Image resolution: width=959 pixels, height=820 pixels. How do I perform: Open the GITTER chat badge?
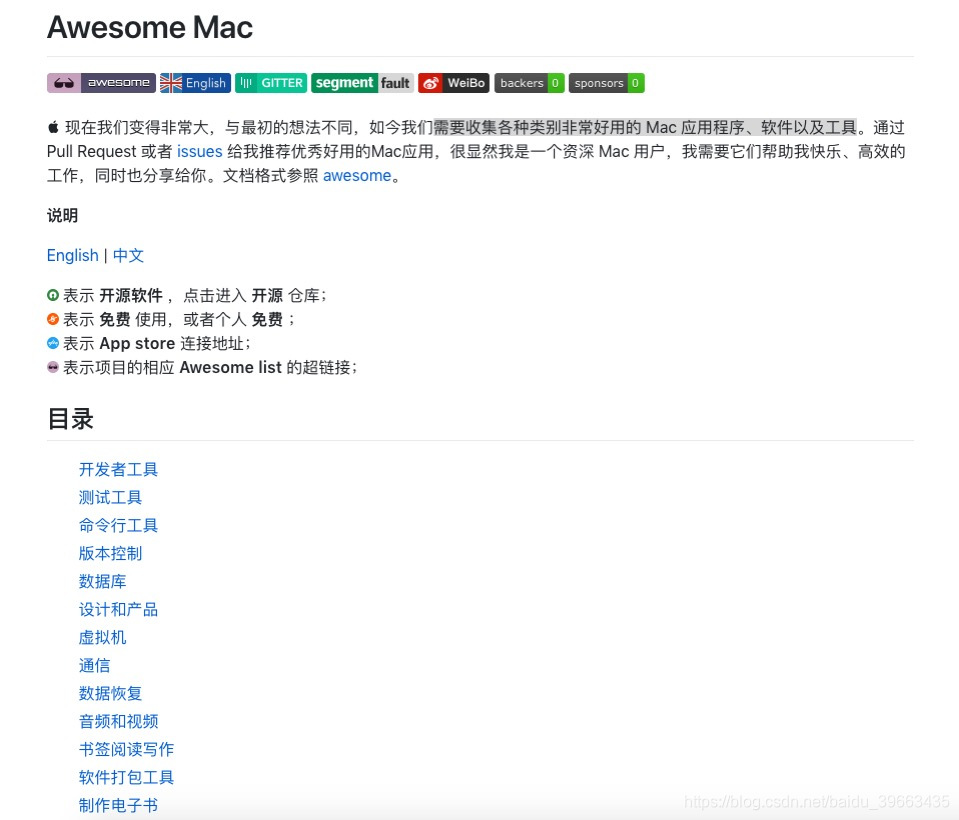(x=270, y=83)
